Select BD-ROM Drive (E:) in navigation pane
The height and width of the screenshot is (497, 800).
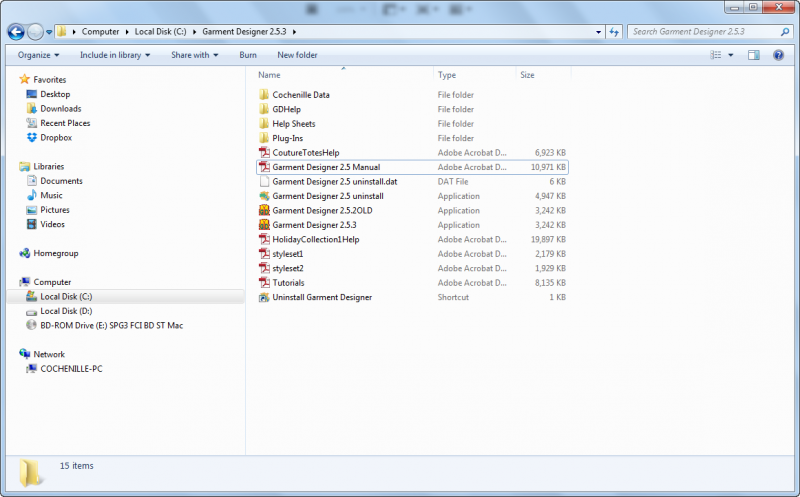(x=111, y=326)
